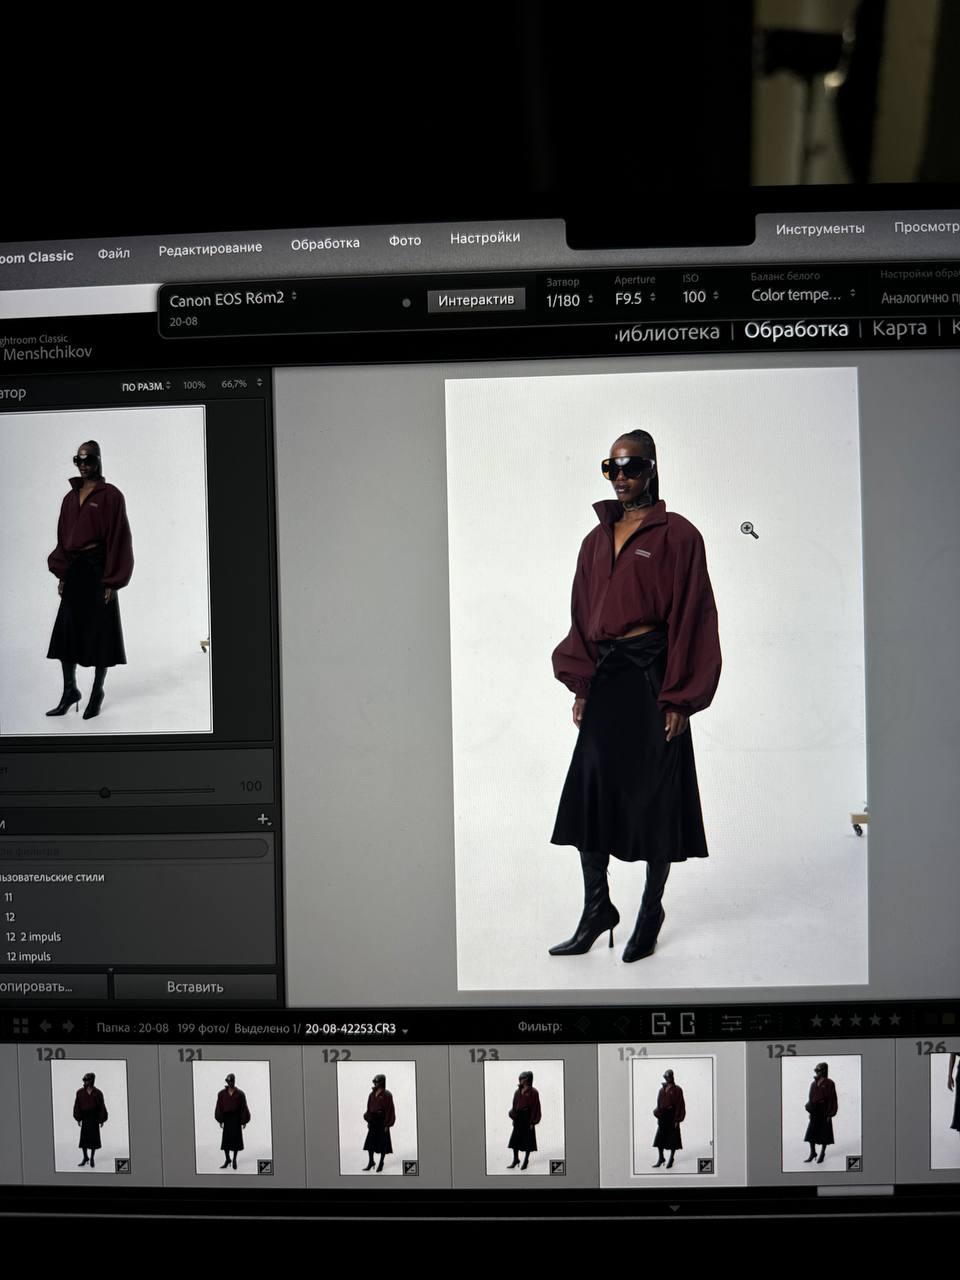Click the presets search filter field
Screen dimensions: 960x1280
pos(134,850)
